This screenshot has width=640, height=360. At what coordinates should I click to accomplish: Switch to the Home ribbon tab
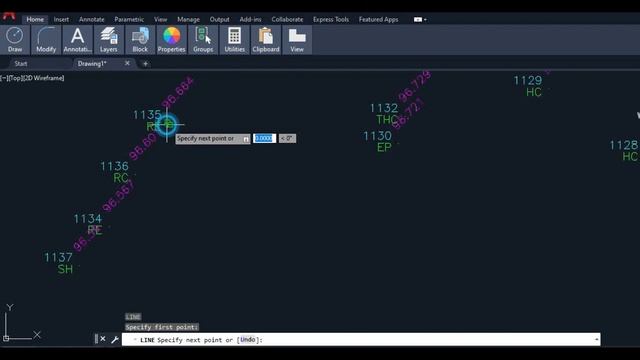35,19
